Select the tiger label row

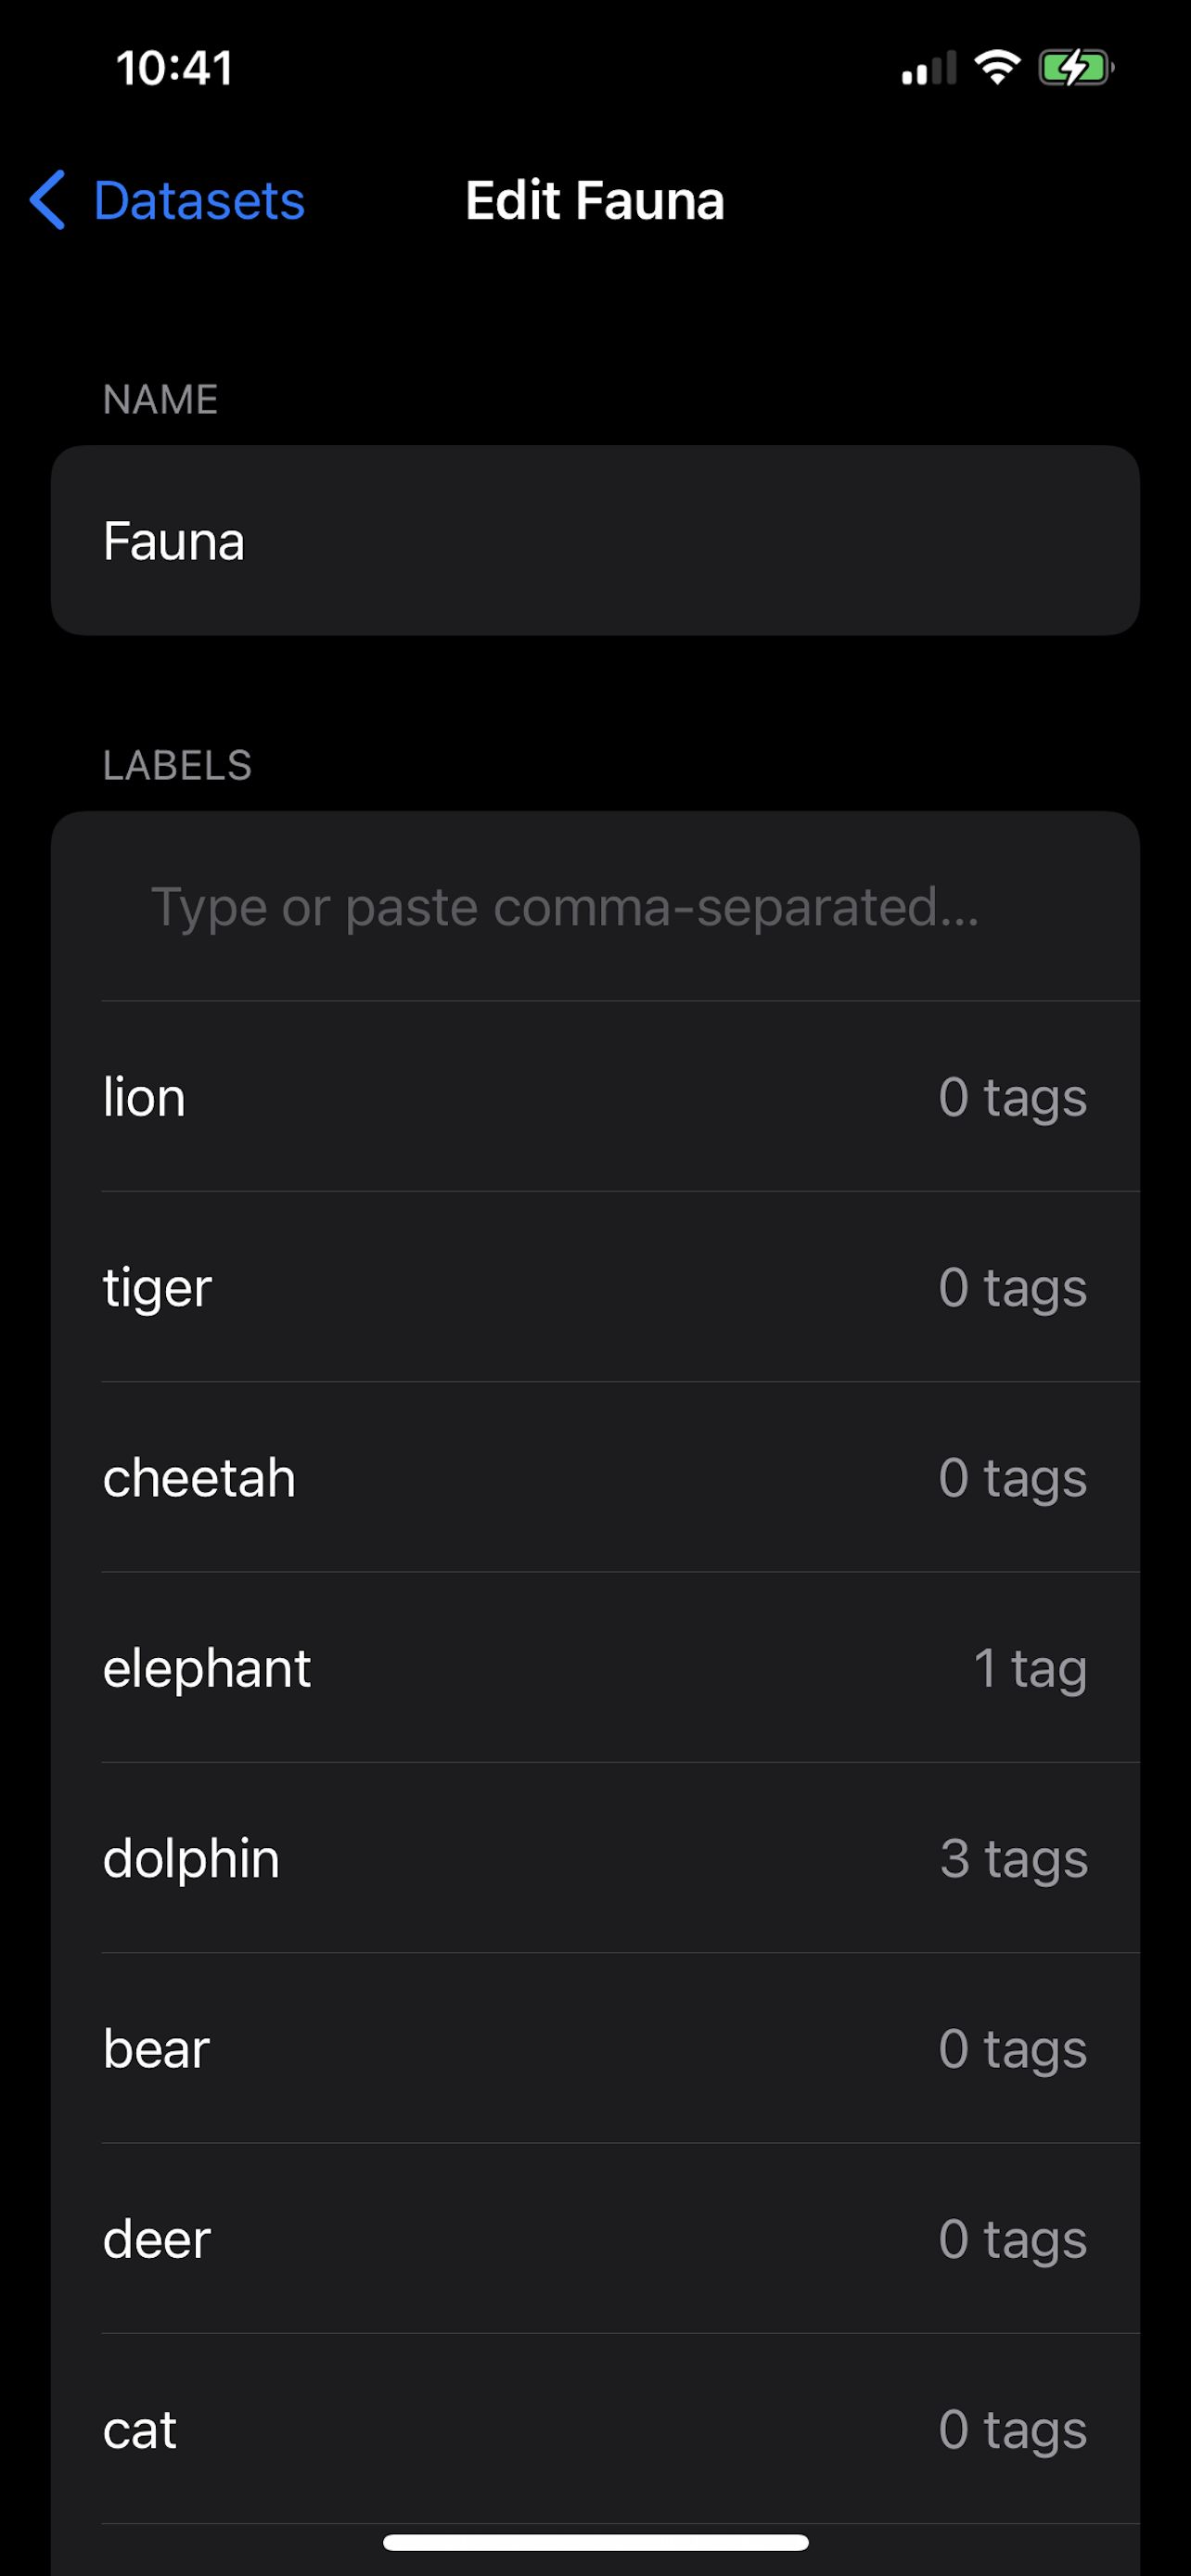click(x=595, y=1287)
